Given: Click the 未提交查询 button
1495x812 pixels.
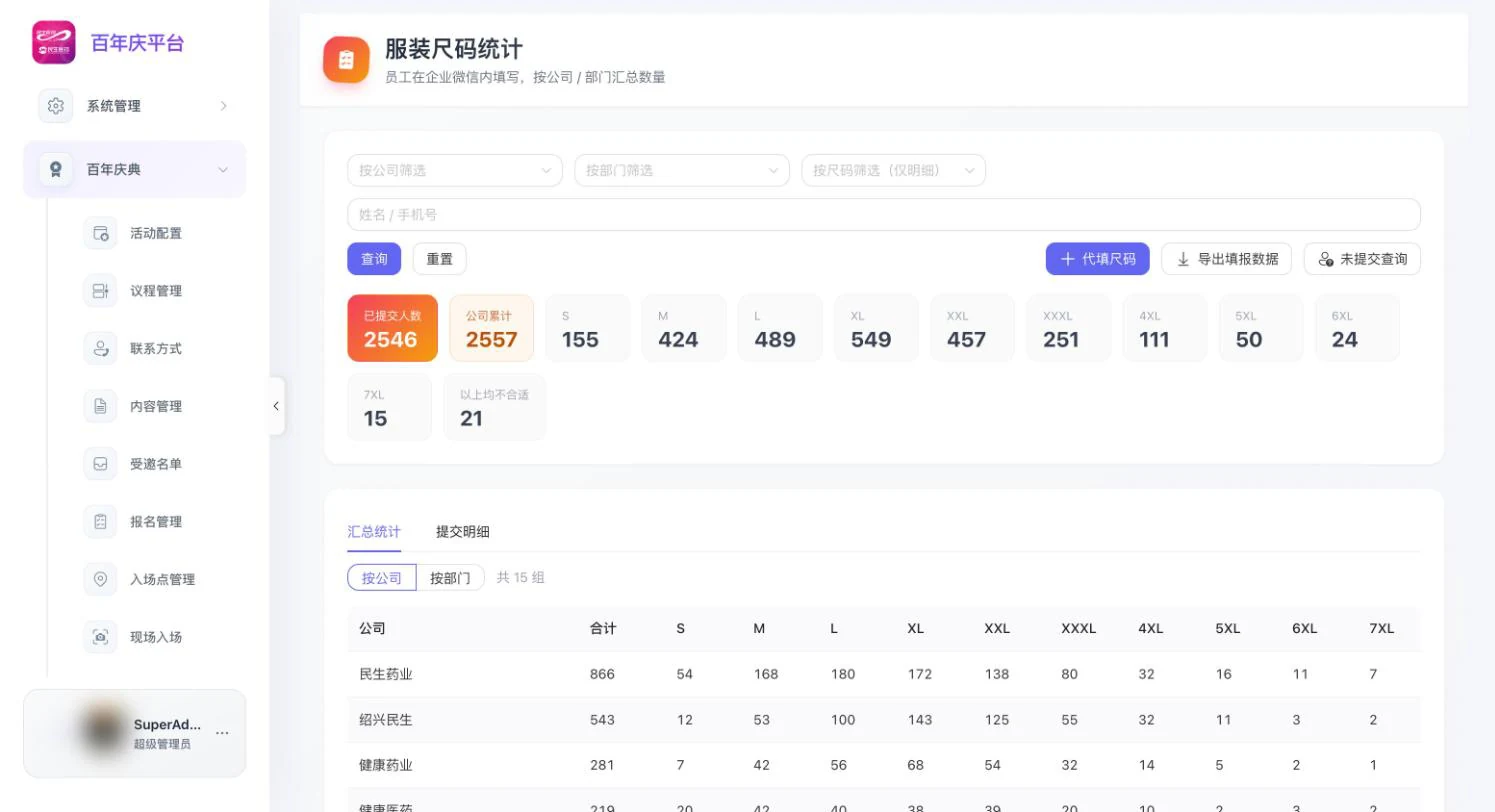Looking at the screenshot, I should click(x=1362, y=259).
